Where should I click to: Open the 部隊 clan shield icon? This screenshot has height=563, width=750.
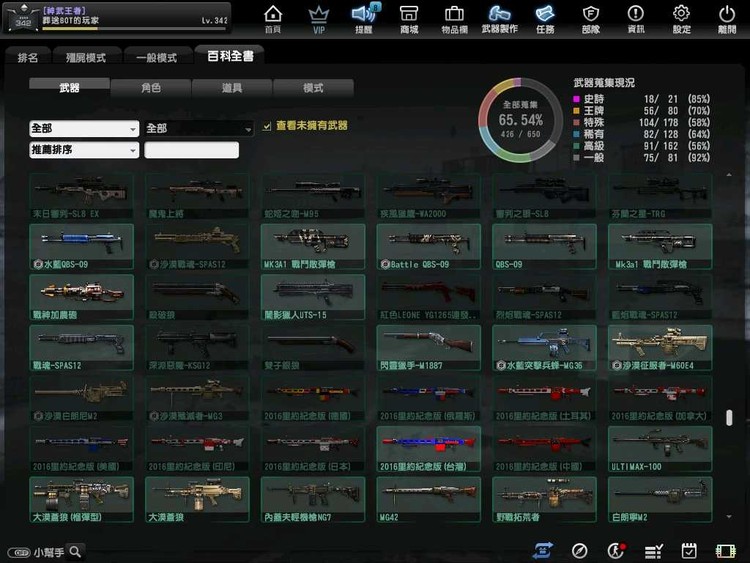[x=591, y=18]
